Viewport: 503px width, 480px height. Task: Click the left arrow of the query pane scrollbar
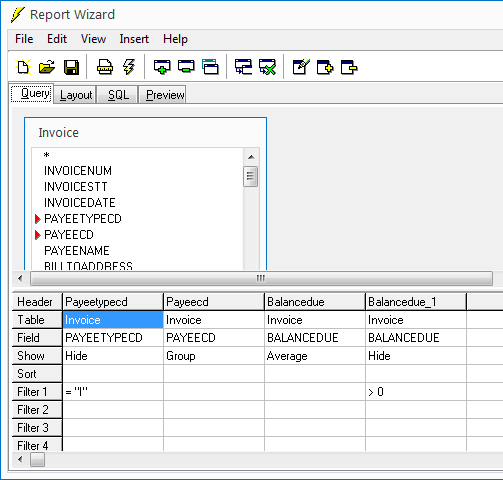20,278
